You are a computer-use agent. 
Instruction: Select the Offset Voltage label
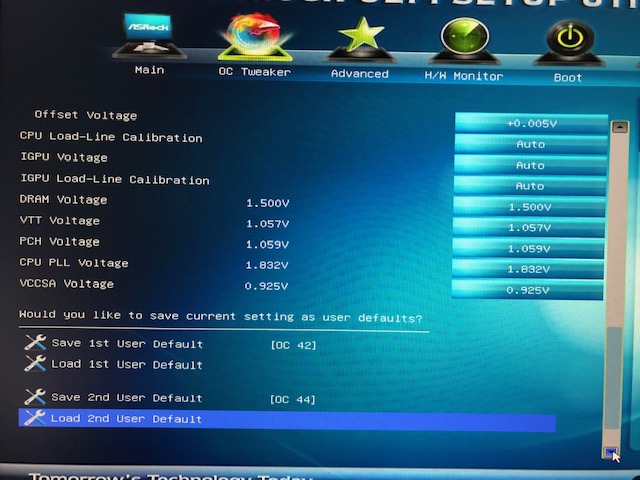pyautogui.click(x=86, y=115)
